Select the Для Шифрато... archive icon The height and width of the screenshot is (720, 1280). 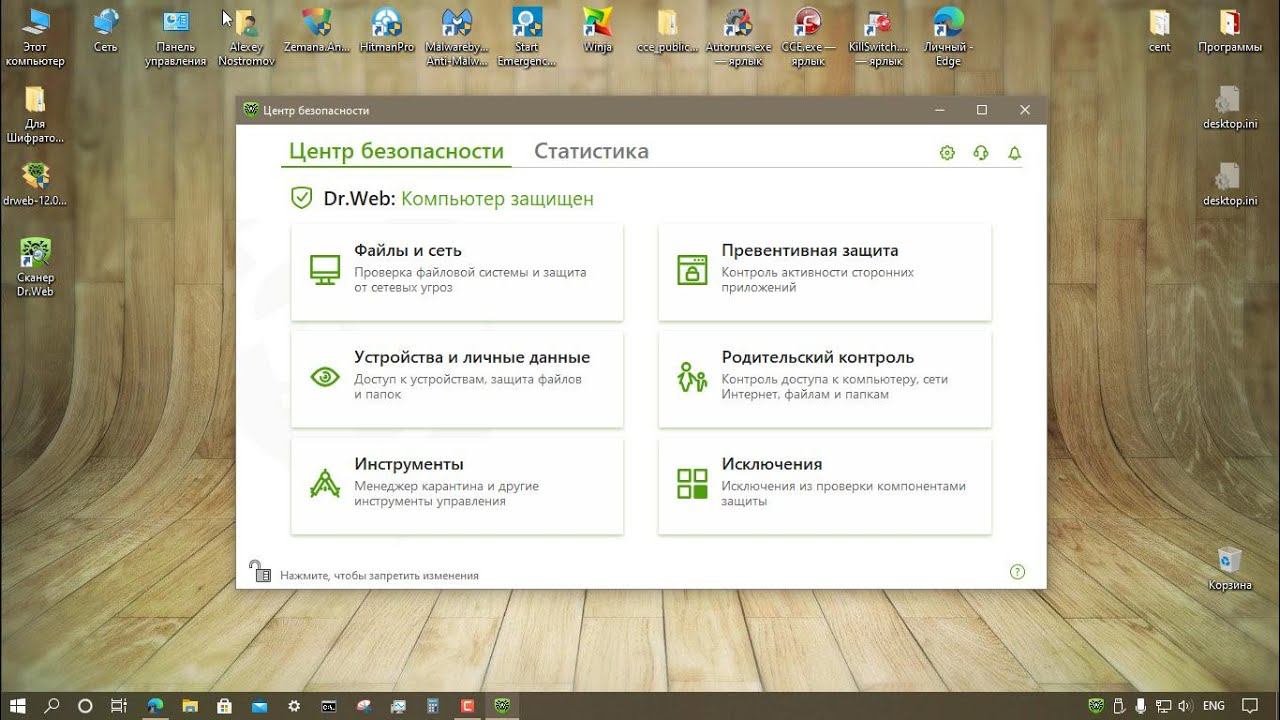click(35, 114)
